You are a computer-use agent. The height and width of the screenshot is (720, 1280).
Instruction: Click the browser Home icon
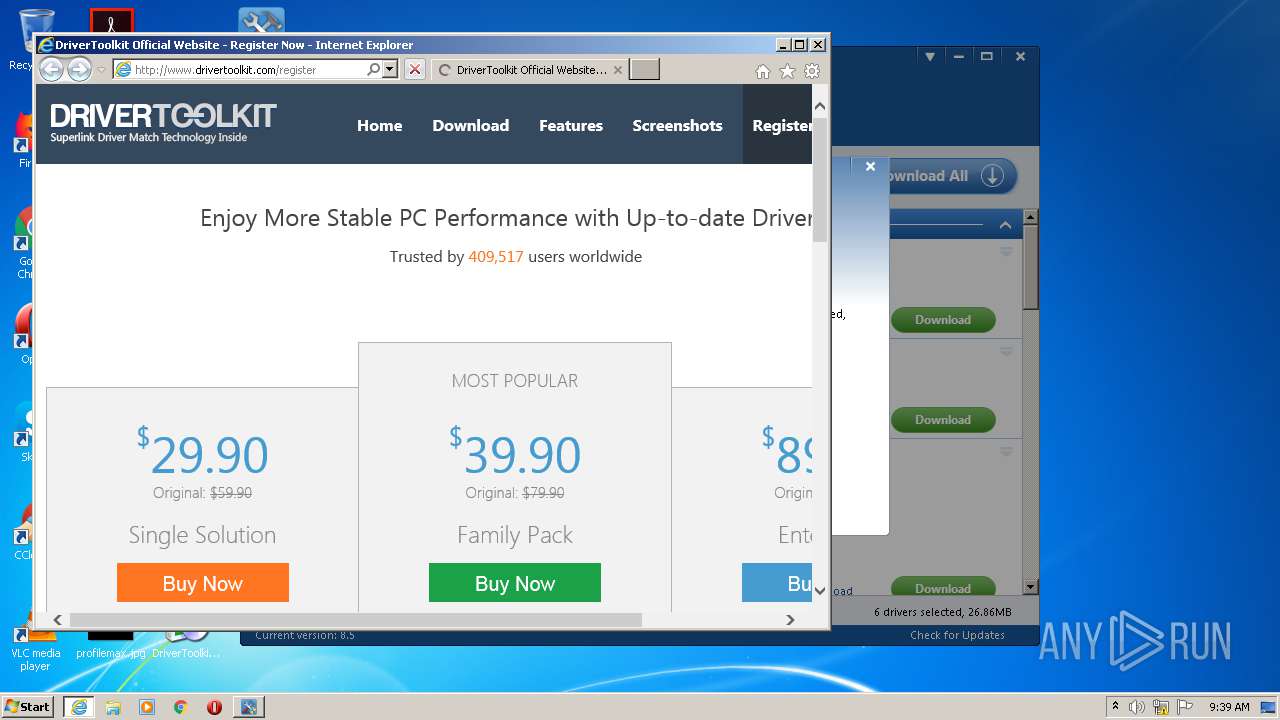[763, 71]
